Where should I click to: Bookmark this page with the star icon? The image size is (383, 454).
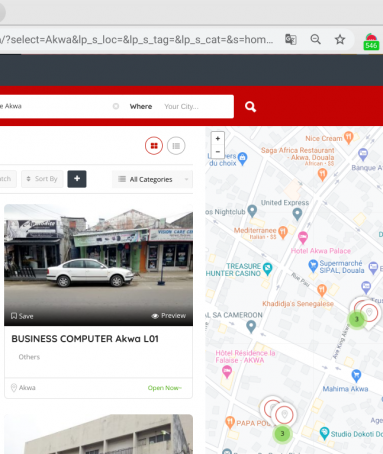340,40
